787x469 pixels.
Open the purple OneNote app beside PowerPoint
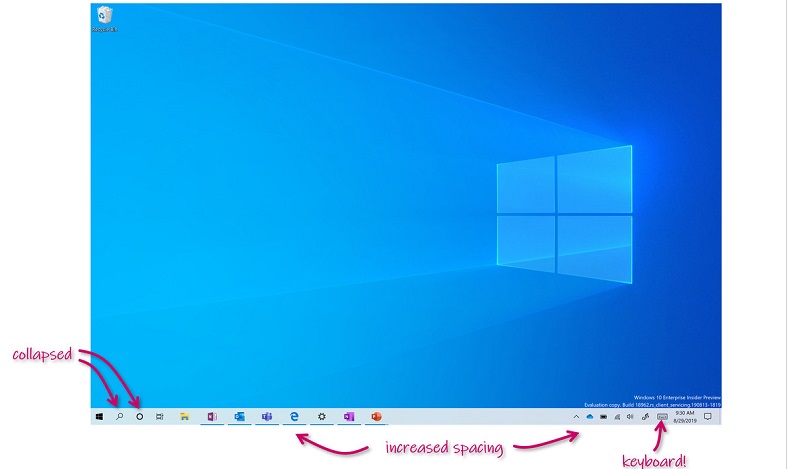[x=349, y=417]
